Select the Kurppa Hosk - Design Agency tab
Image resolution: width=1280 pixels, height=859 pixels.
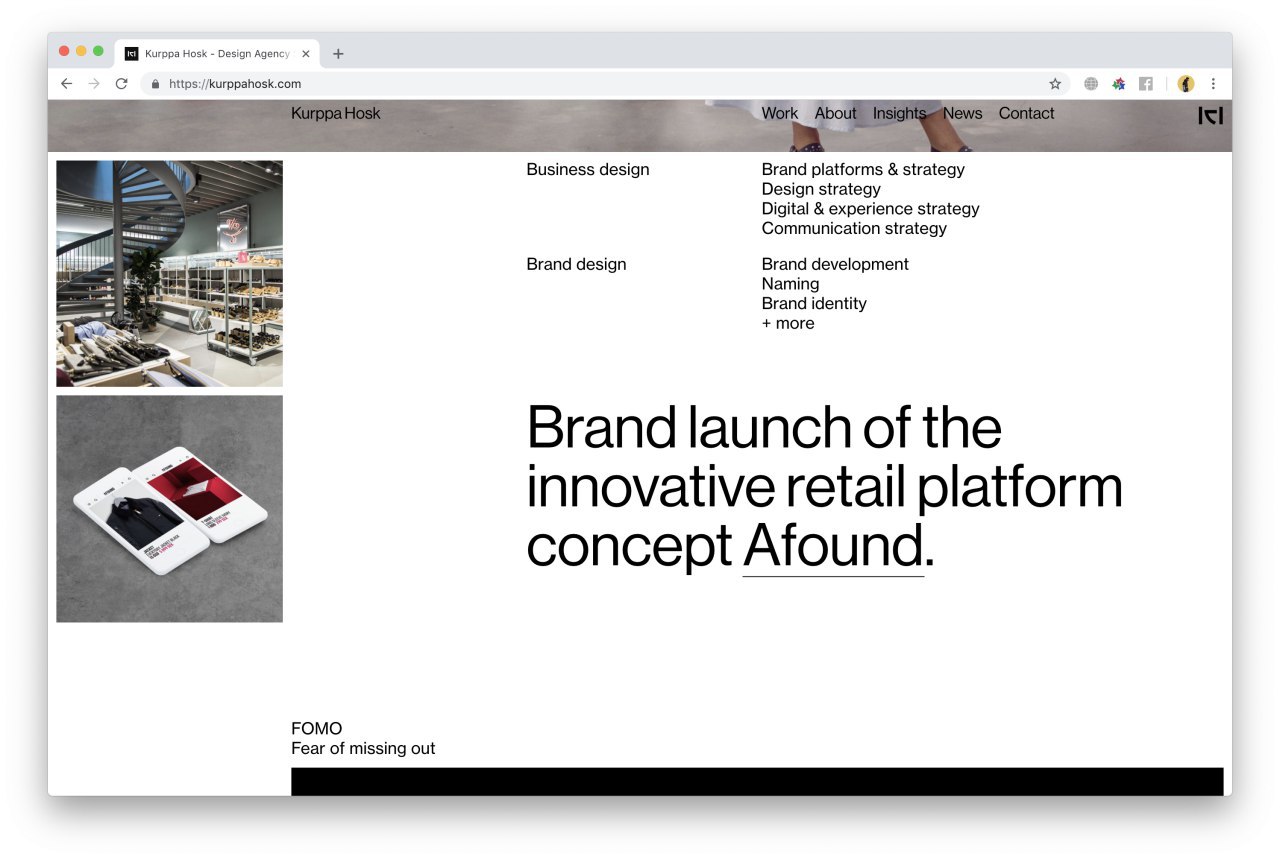pyautogui.click(x=218, y=54)
